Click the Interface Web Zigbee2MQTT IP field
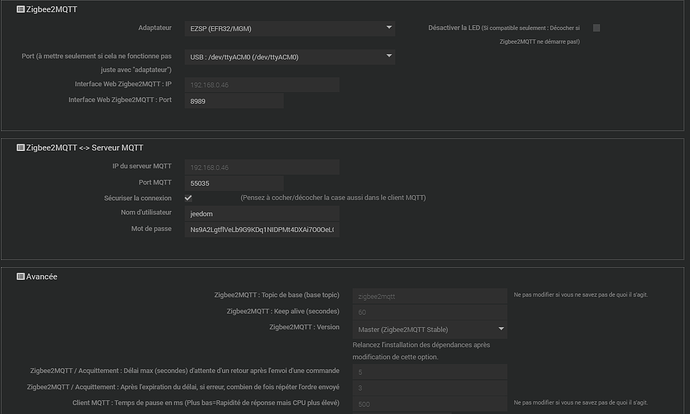Image resolution: width=690 pixels, height=414 pixels. (262, 85)
